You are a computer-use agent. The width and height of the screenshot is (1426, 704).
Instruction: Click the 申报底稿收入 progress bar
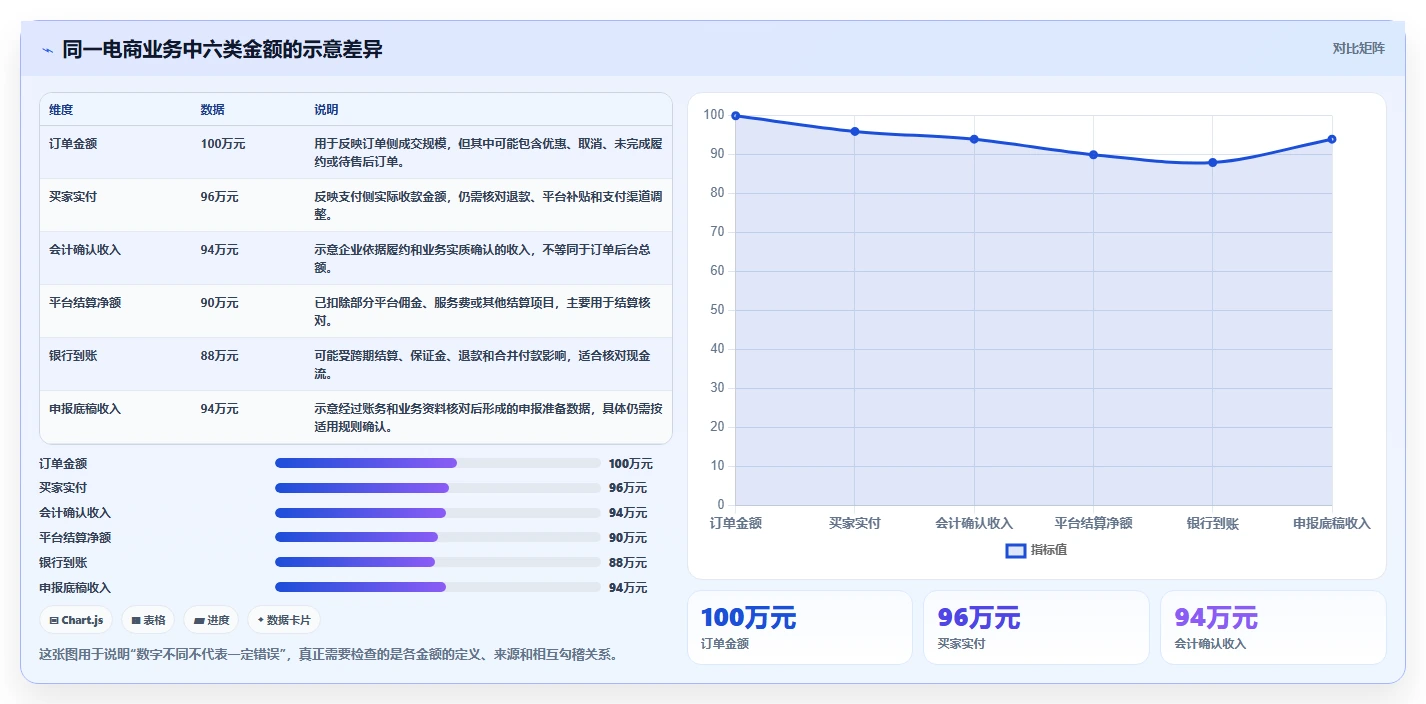click(x=437, y=587)
